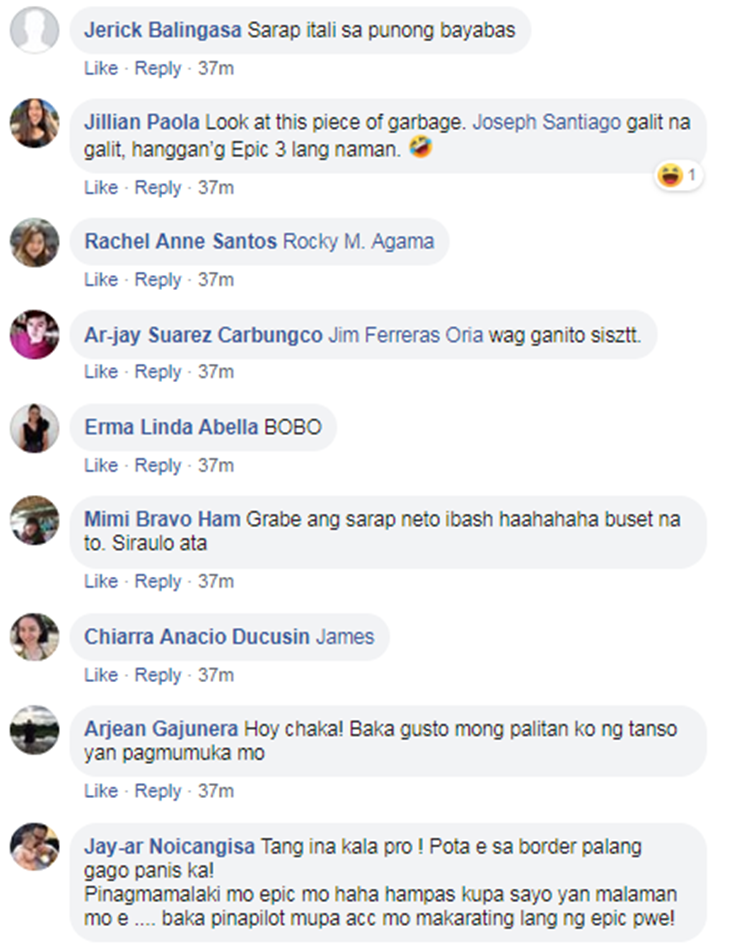The height and width of the screenshot is (946, 750).
Task: Like Erma Linda Abella's BOBO comment
Action: (x=101, y=465)
